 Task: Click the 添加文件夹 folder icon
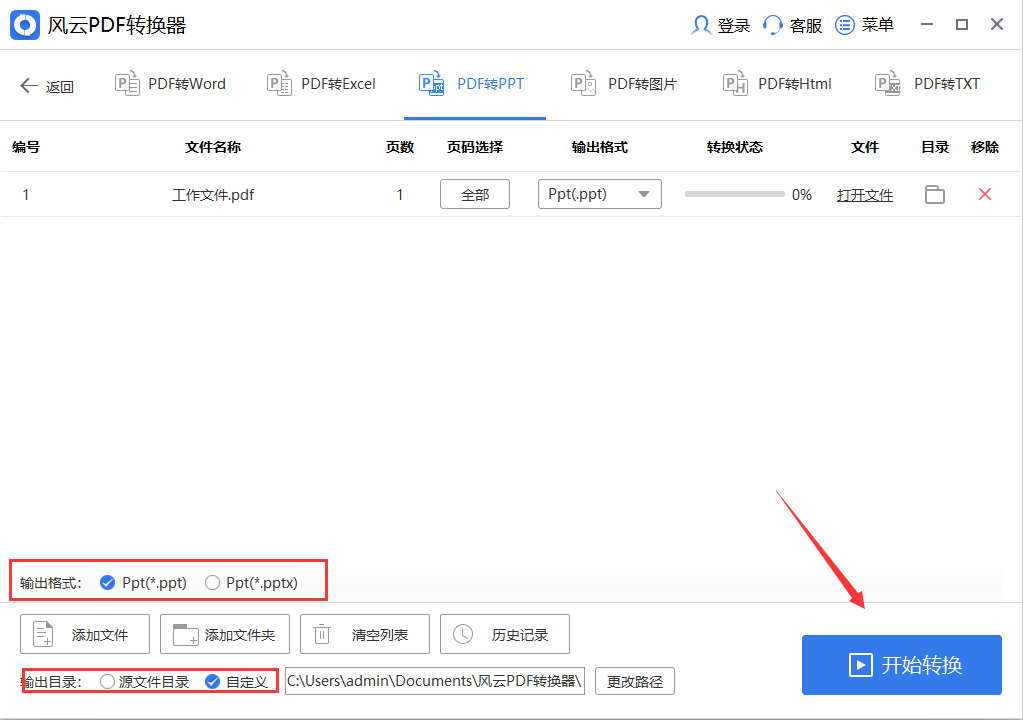(x=185, y=635)
